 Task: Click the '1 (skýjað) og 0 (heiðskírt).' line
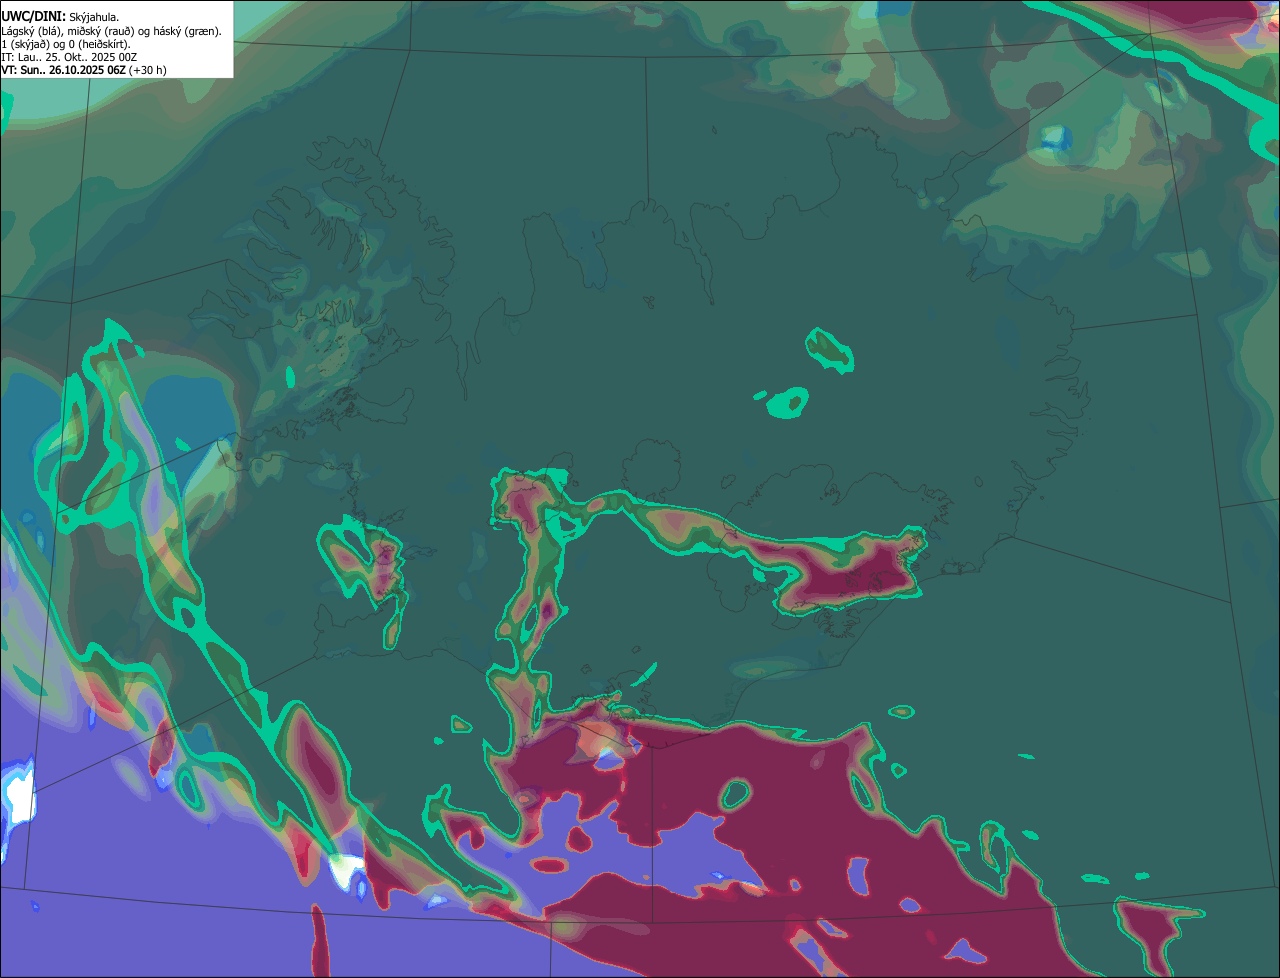pos(66,44)
